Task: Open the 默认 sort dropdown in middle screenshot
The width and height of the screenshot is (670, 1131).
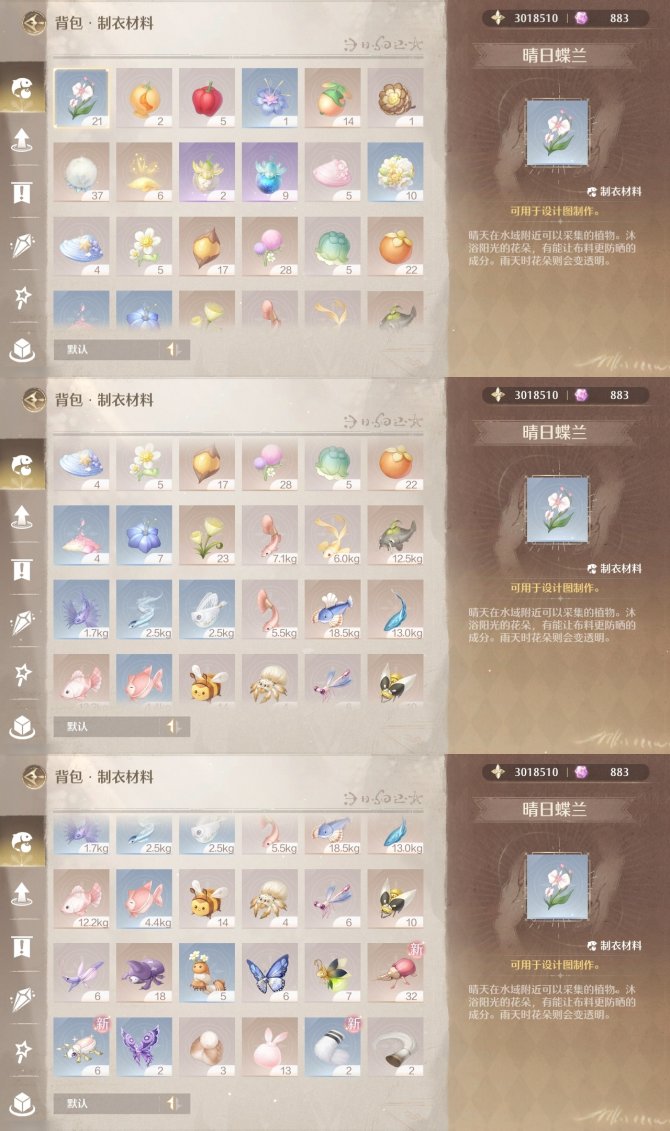Action: (108, 727)
